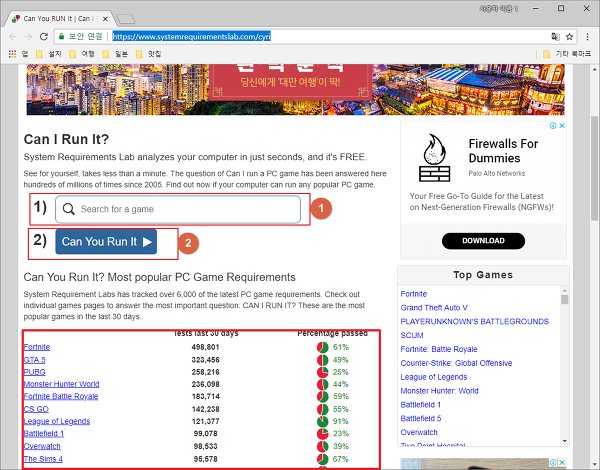Open CS GO link in the table
Viewport: 600px width, 470px height.
(x=36, y=409)
